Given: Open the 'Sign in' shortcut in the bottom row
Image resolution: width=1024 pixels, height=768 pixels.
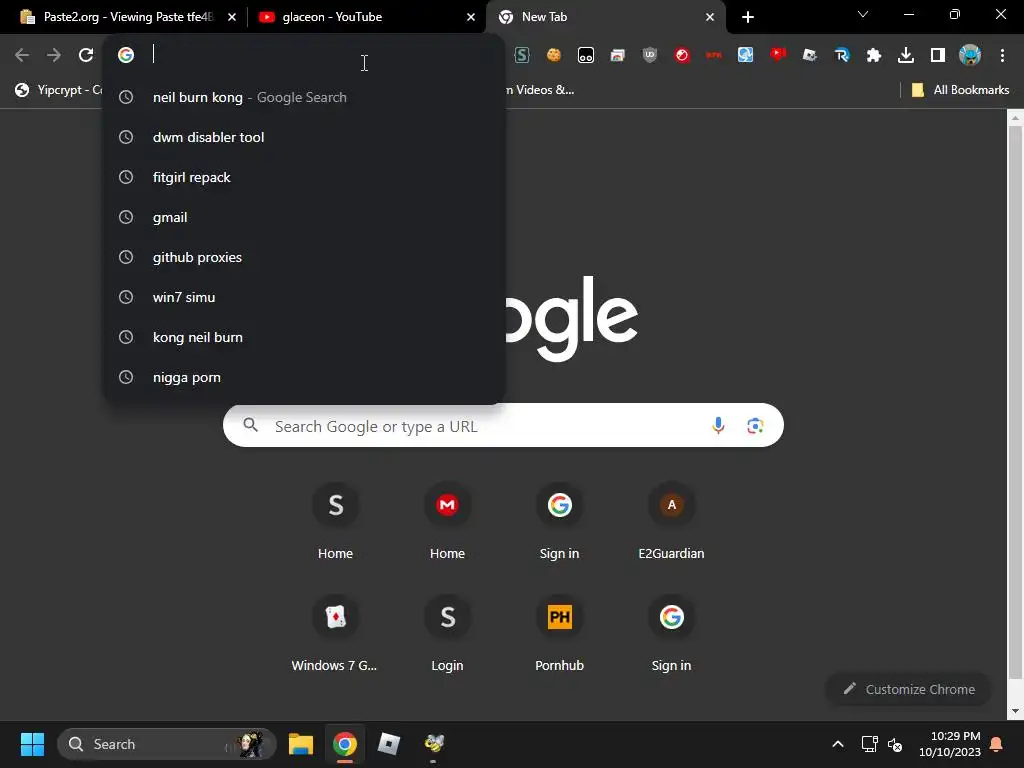Looking at the screenshot, I should pyautogui.click(x=671, y=633).
